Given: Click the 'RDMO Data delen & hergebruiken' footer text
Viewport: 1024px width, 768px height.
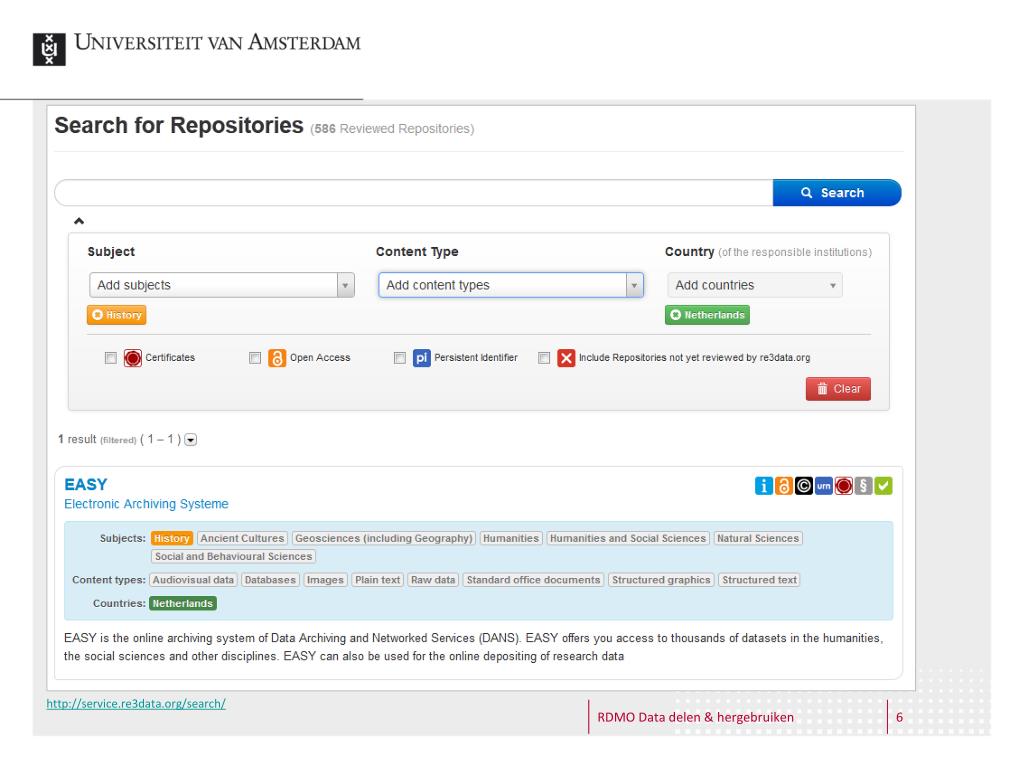Looking at the screenshot, I should [696, 717].
